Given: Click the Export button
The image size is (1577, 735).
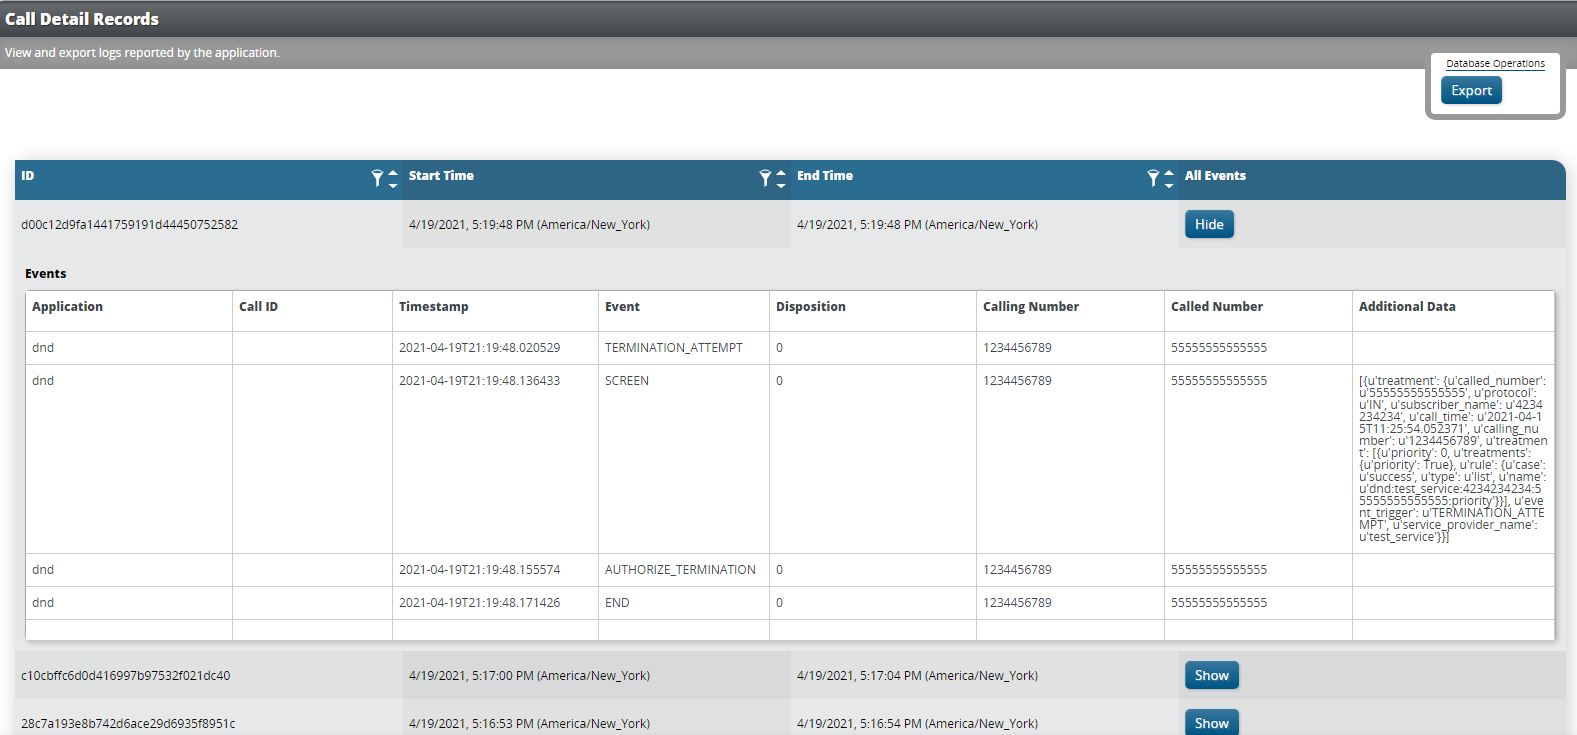Looking at the screenshot, I should pos(1471,90).
